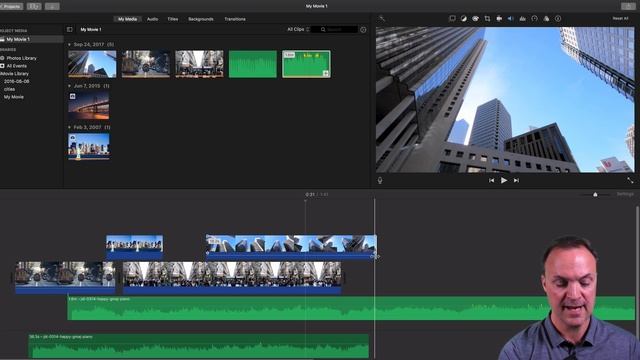Screen dimensions: 640x360
Task: Select skyscraper overlay clip in timeline
Action: [x=291, y=247]
